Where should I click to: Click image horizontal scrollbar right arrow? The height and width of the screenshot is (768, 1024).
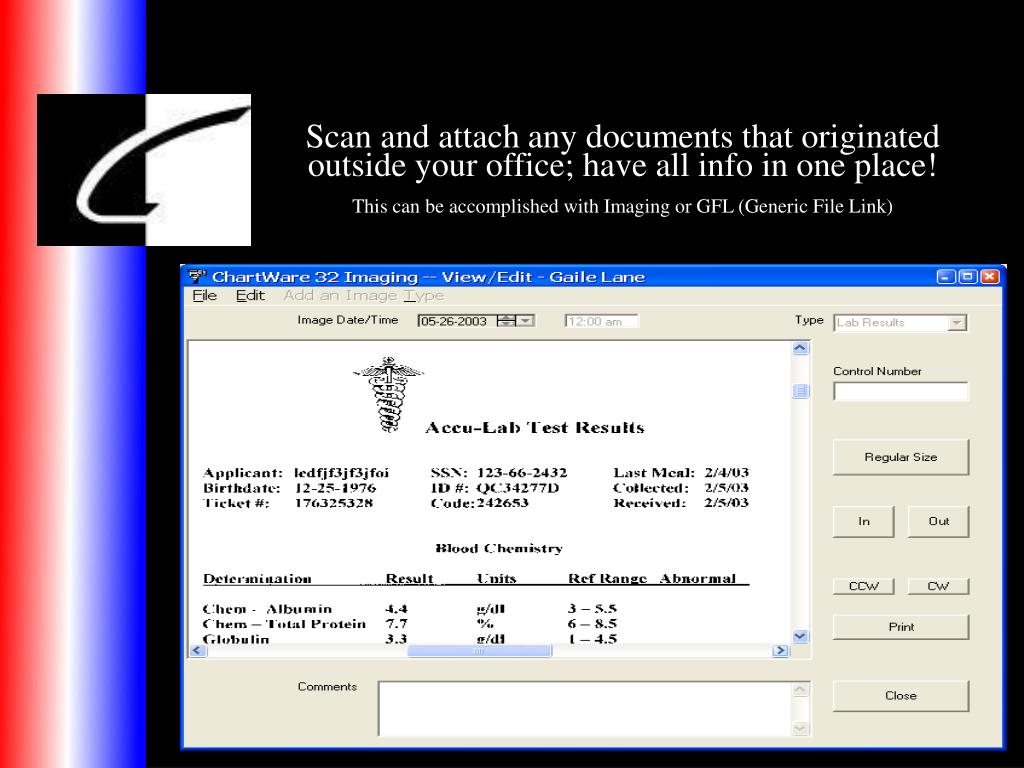(780, 650)
